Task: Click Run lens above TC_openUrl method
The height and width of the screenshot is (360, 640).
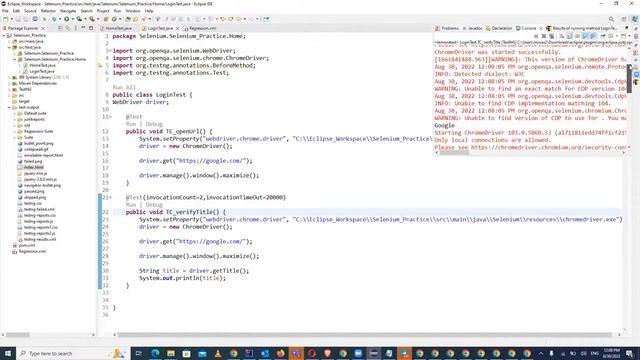Action: (x=131, y=124)
